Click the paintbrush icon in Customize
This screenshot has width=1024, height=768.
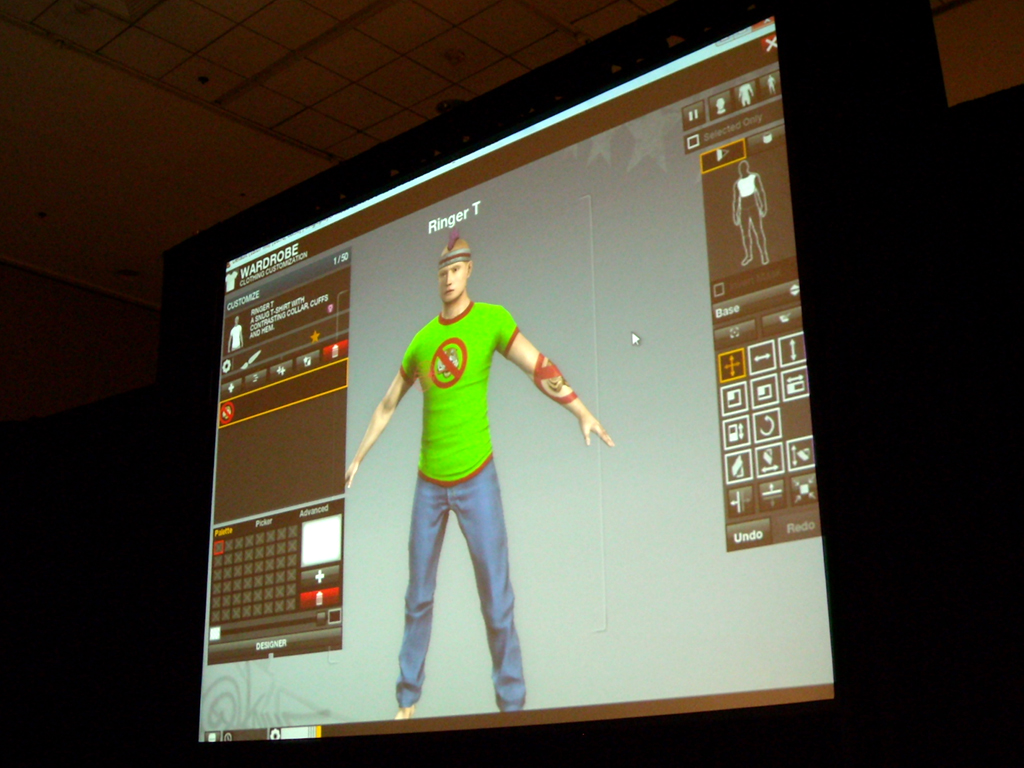tap(251, 360)
